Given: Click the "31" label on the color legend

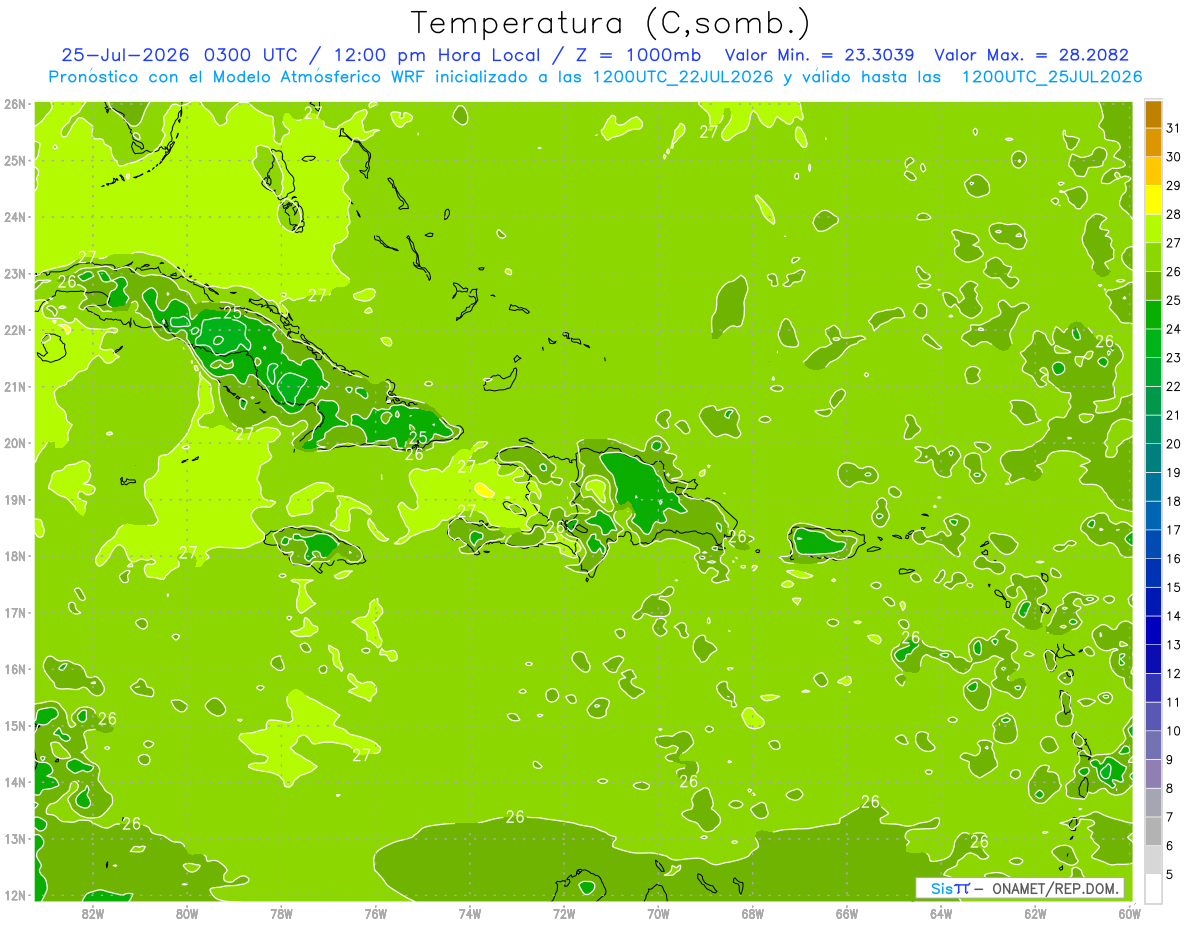Looking at the screenshot, I should [1173, 128].
